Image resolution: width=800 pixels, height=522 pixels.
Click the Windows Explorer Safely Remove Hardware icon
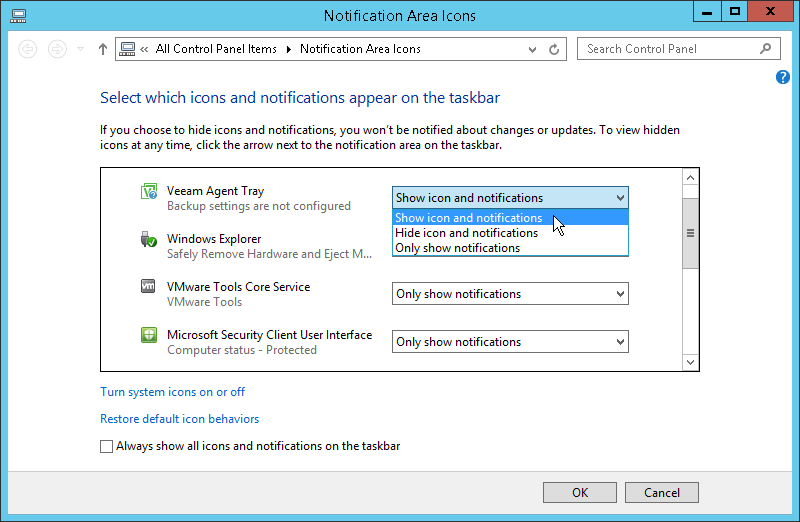(x=148, y=239)
